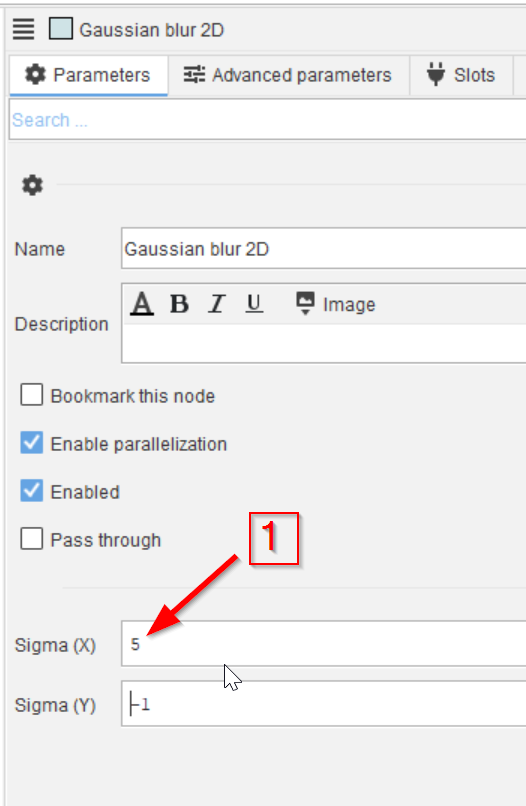Click the sliders icon for Advanced parameters
The image size is (526, 806).
pyautogui.click(x=194, y=75)
